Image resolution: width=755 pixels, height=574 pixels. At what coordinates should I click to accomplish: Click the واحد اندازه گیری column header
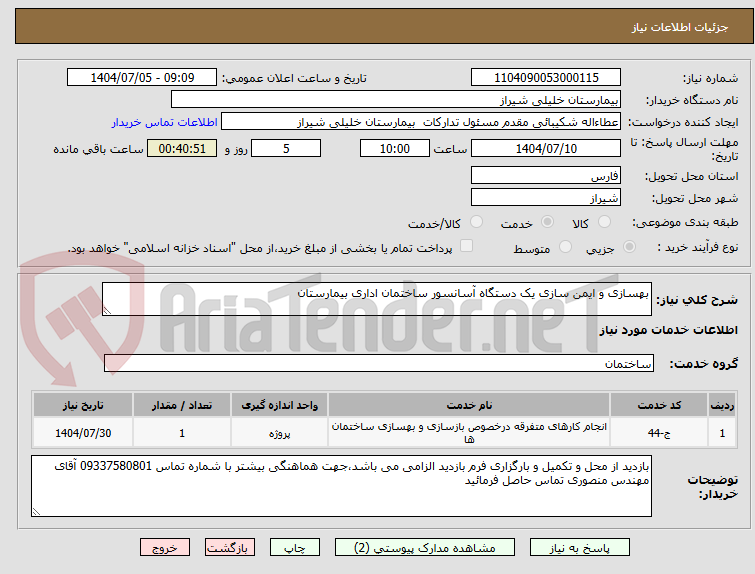coord(279,405)
